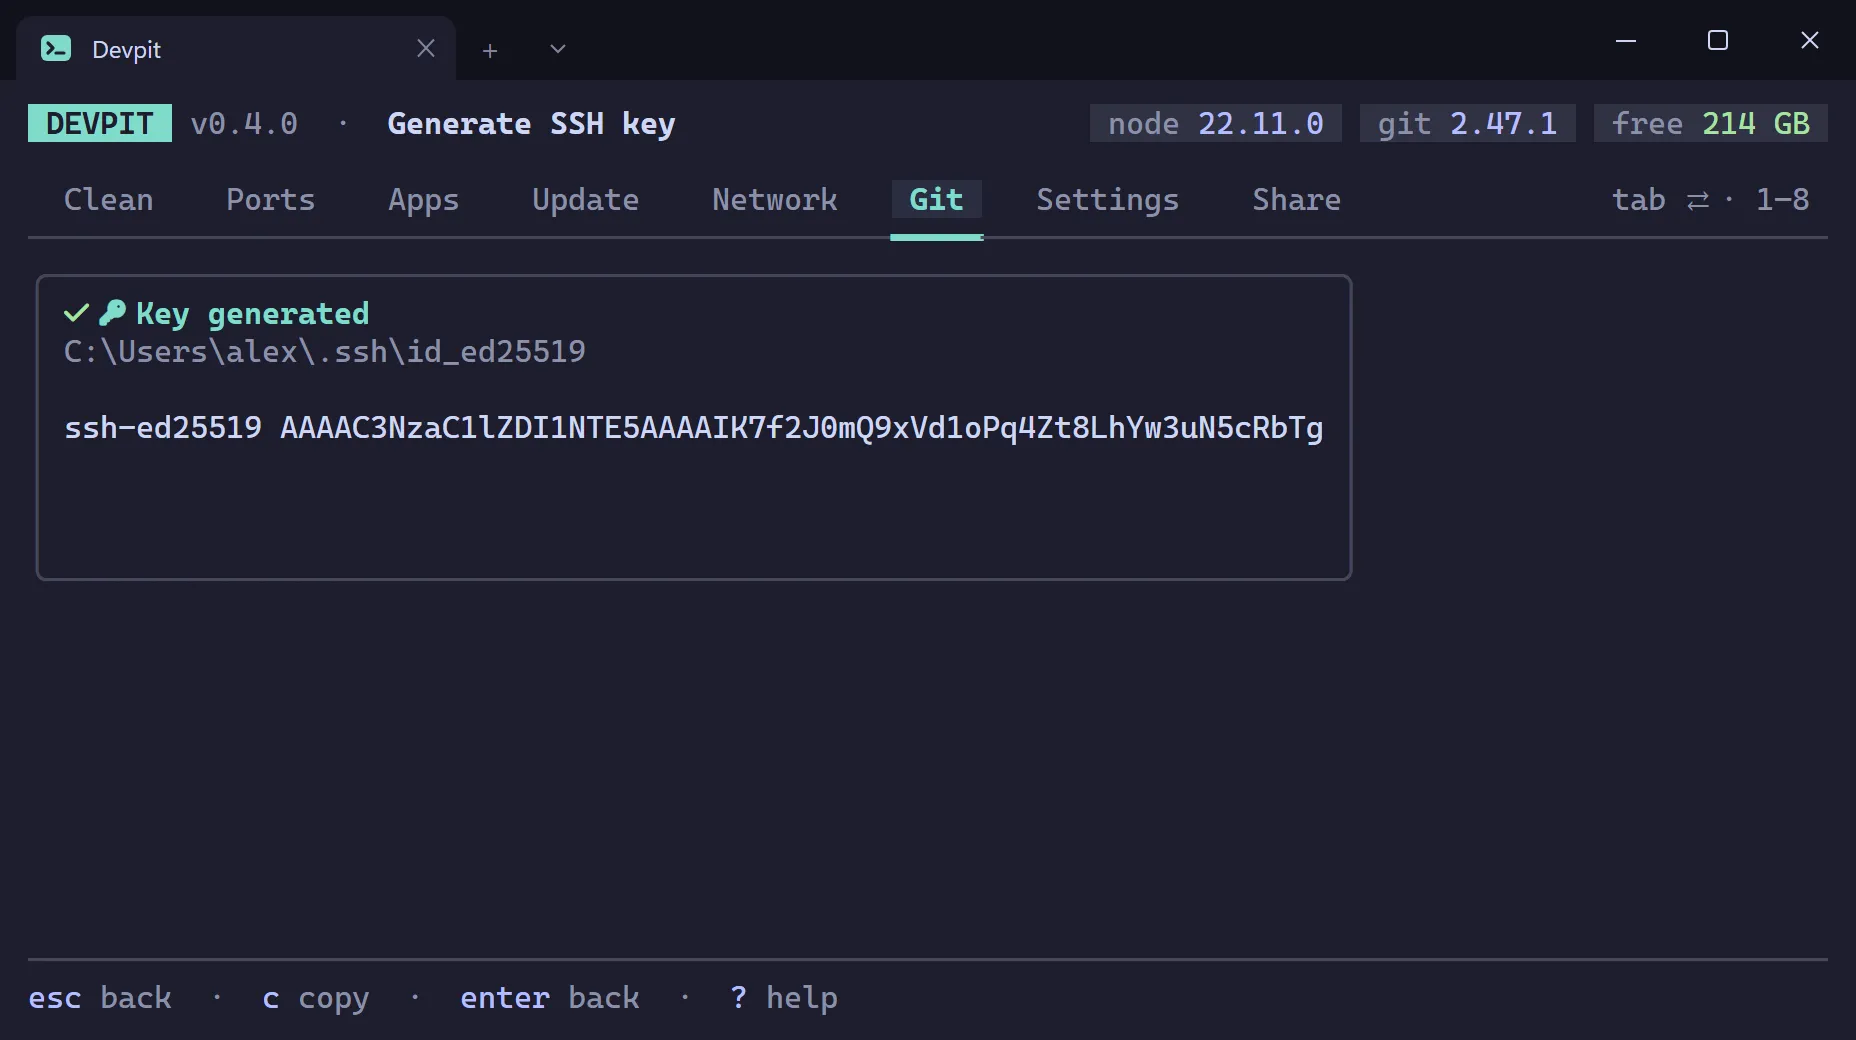1856x1040 pixels.
Task: Click ? help in the footer
Action: coord(784,997)
